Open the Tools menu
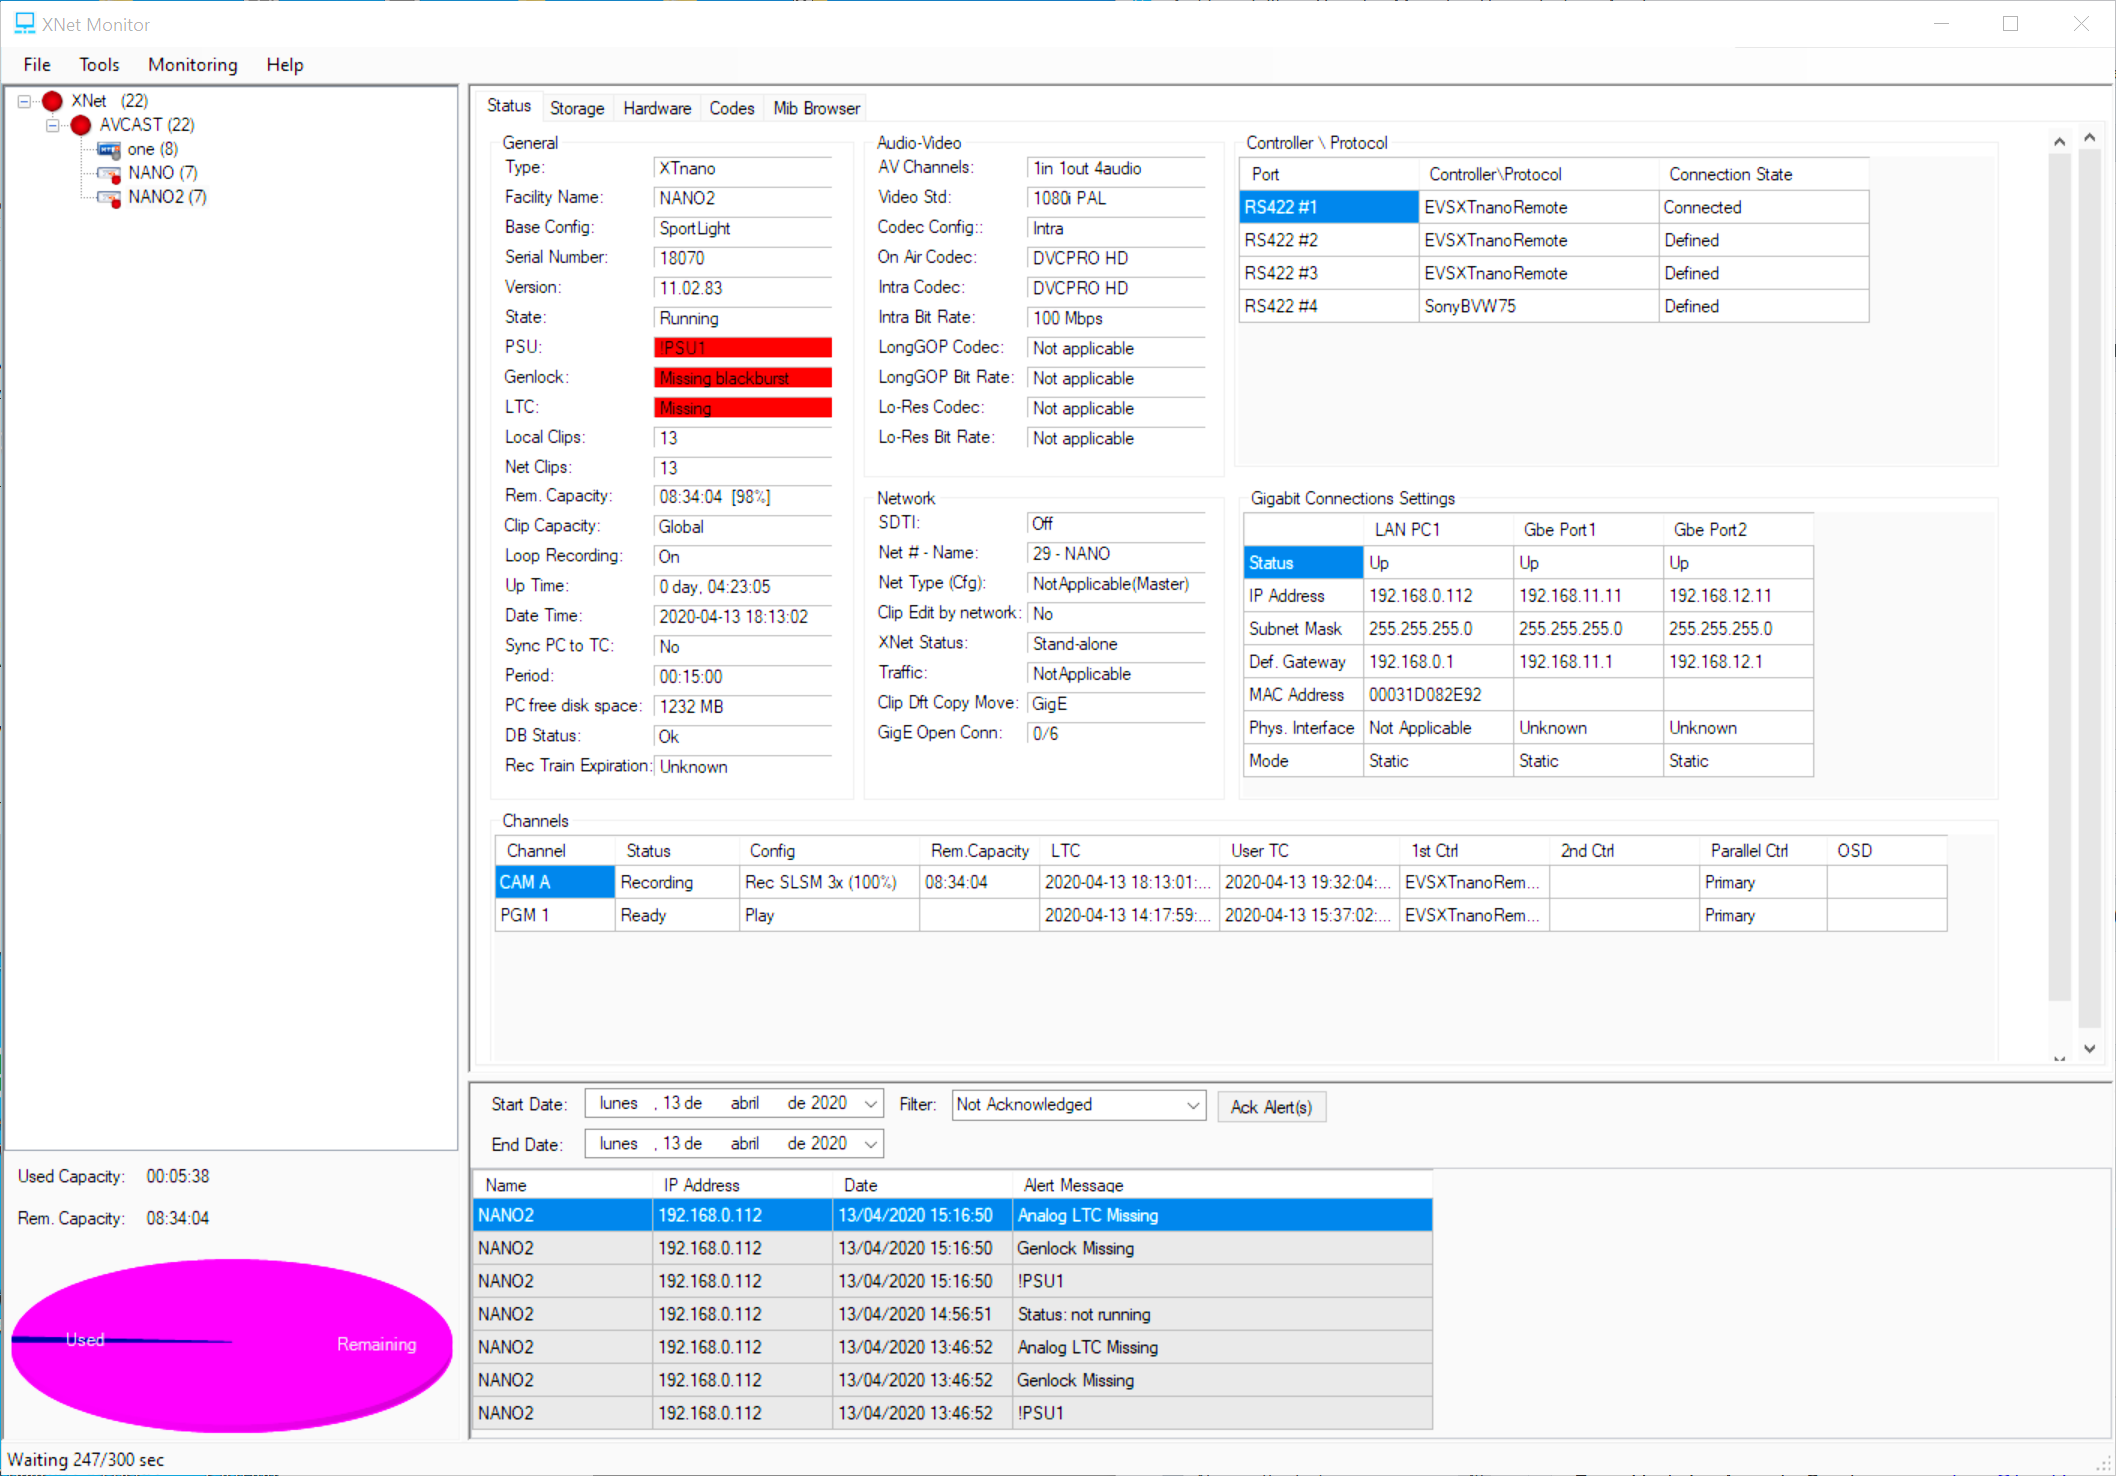The image size is (2116, 1476). coord(99,65)
